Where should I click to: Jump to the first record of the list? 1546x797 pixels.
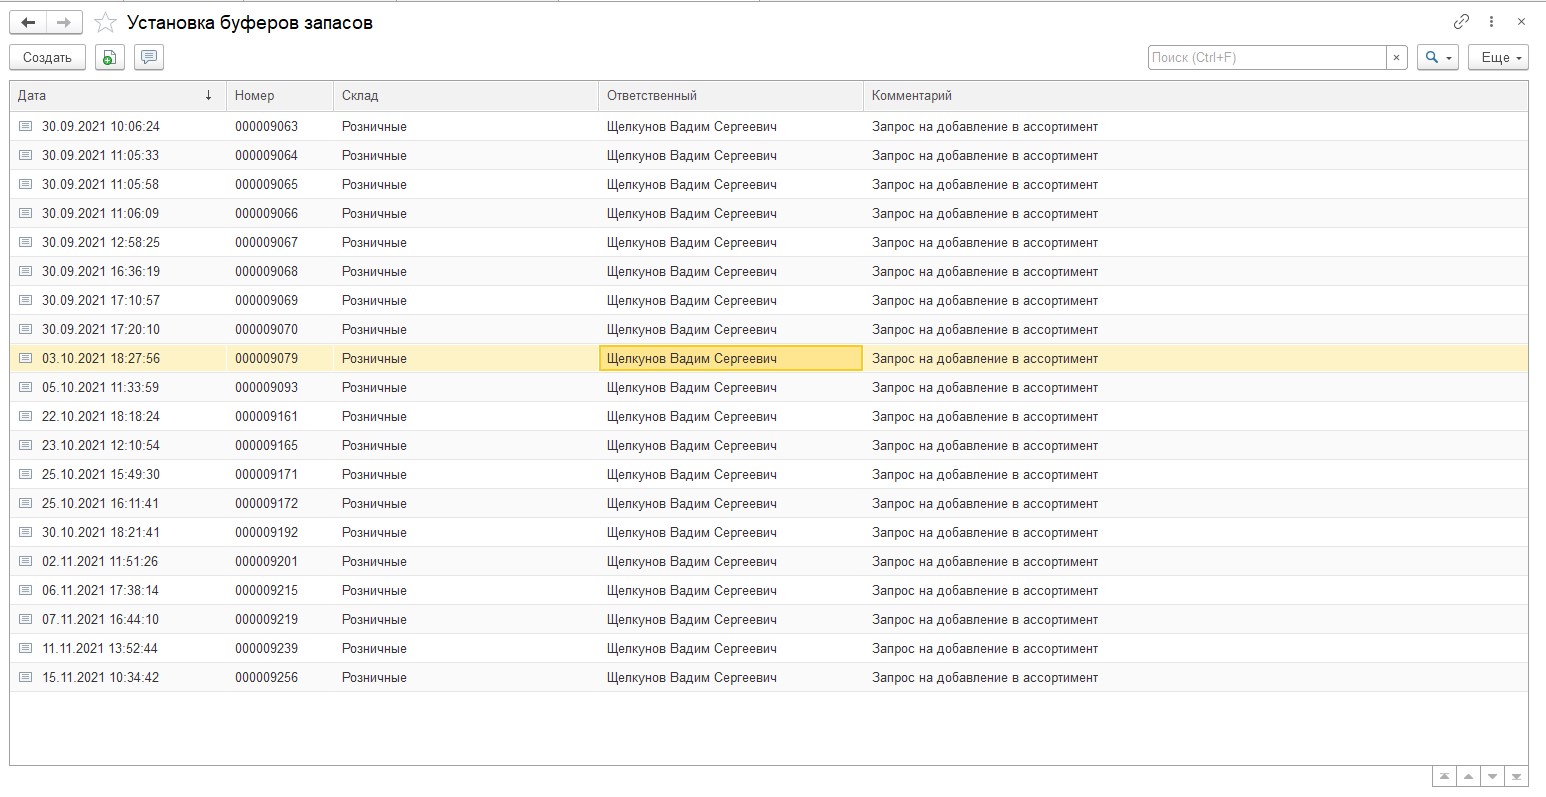pos(1444,776)
